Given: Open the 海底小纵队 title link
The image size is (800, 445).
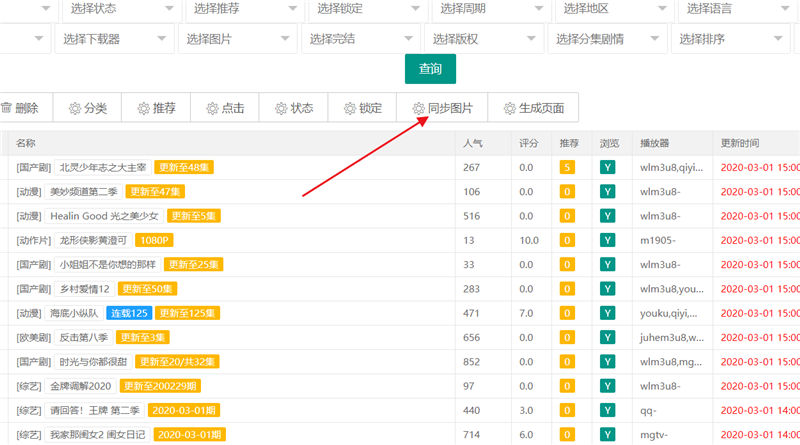Looking at the screenshot, I should tap(74, 313).
